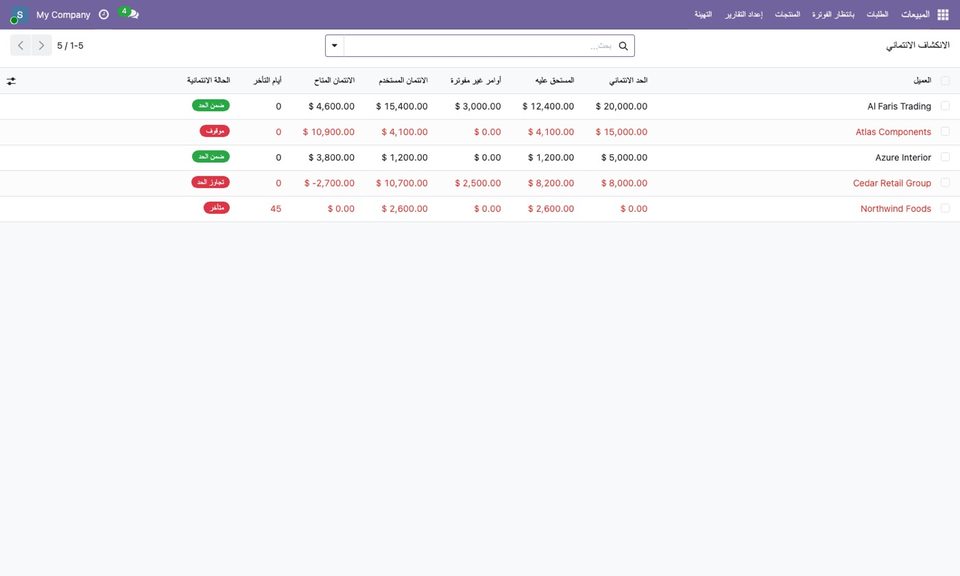
Task: Sort by the أوامر غير مفوترة column header
Action: (x=476, y=81)
